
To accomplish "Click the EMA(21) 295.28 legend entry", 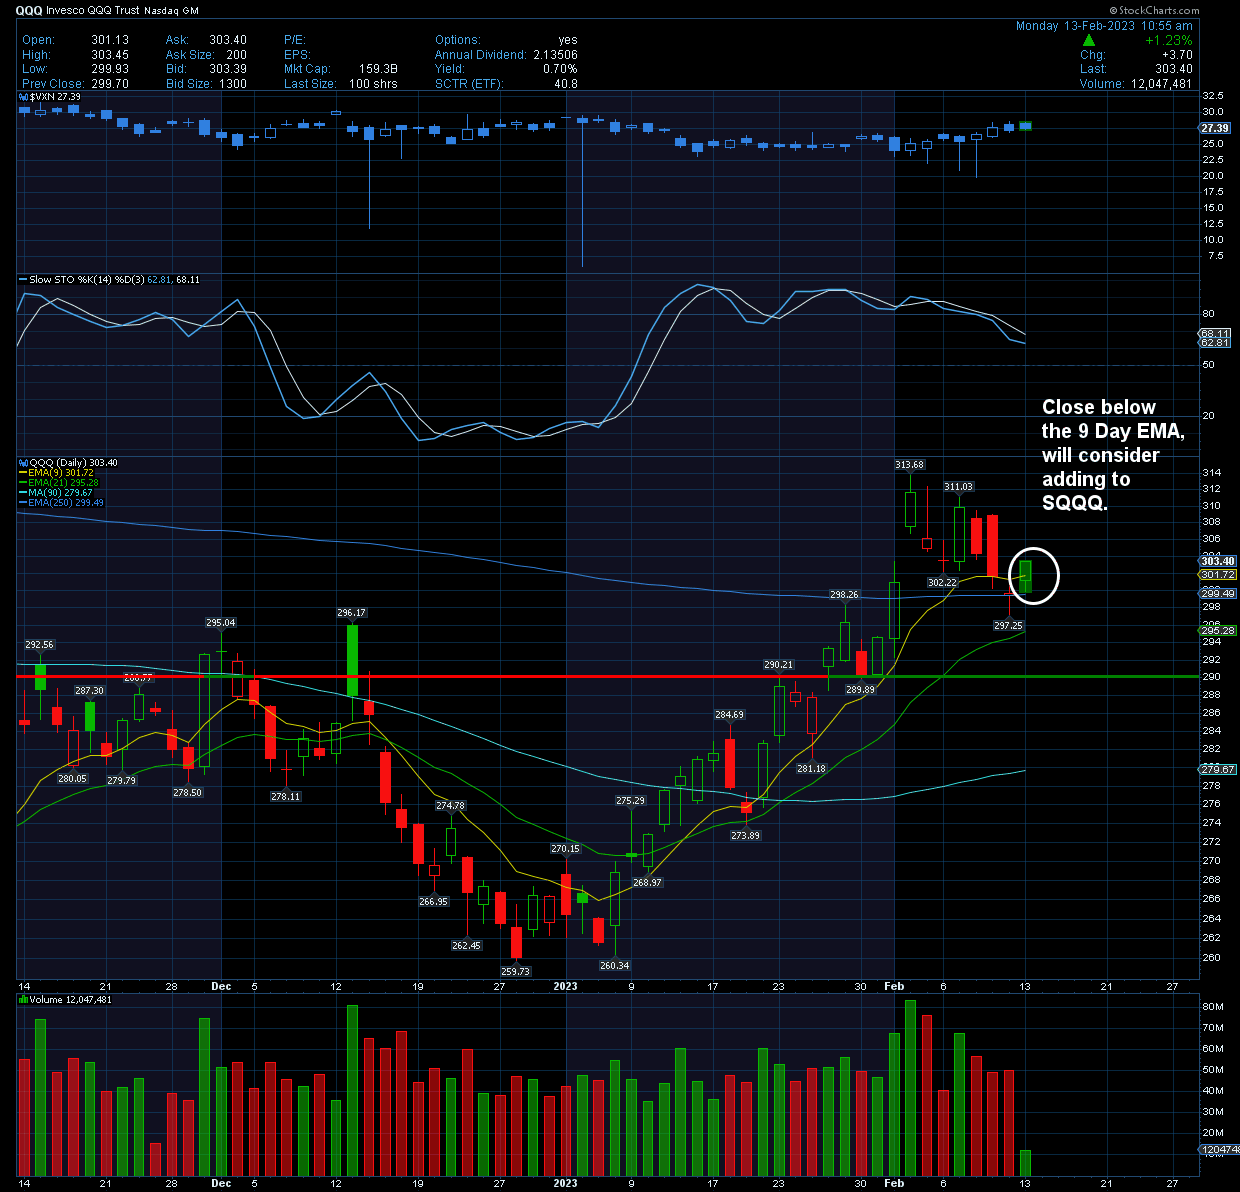I will [64, 483].
